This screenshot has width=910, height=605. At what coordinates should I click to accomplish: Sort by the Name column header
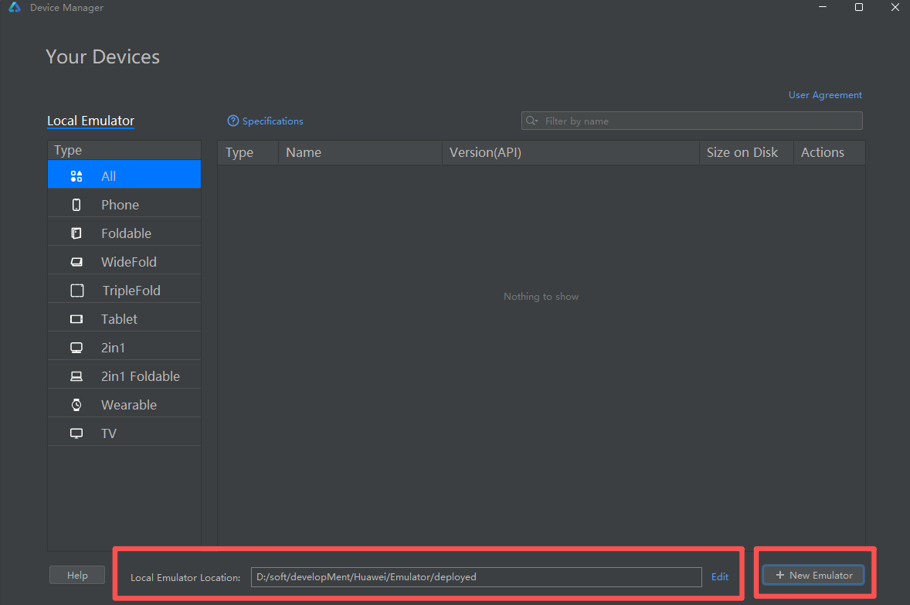[360, 153]
